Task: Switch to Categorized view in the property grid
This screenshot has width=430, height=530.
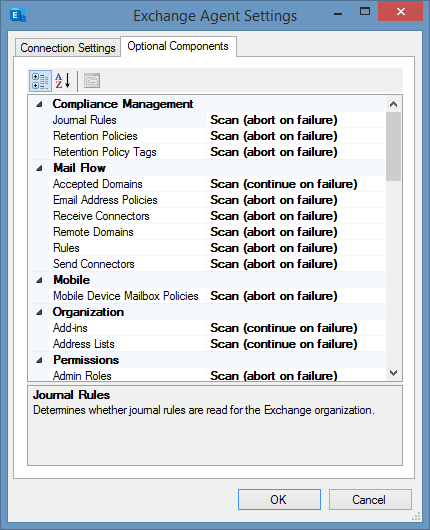Action: pyautogui.click(x=40, y=81)
